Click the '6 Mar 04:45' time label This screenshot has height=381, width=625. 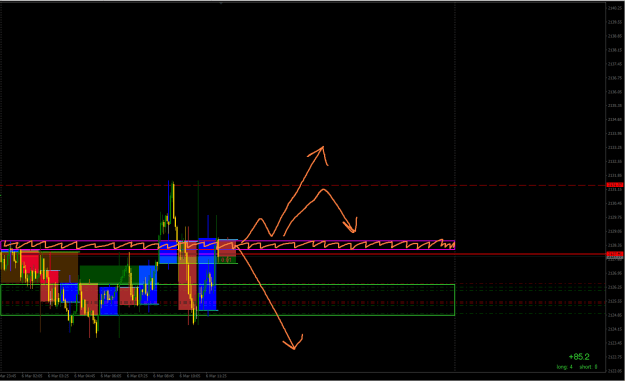85,376
